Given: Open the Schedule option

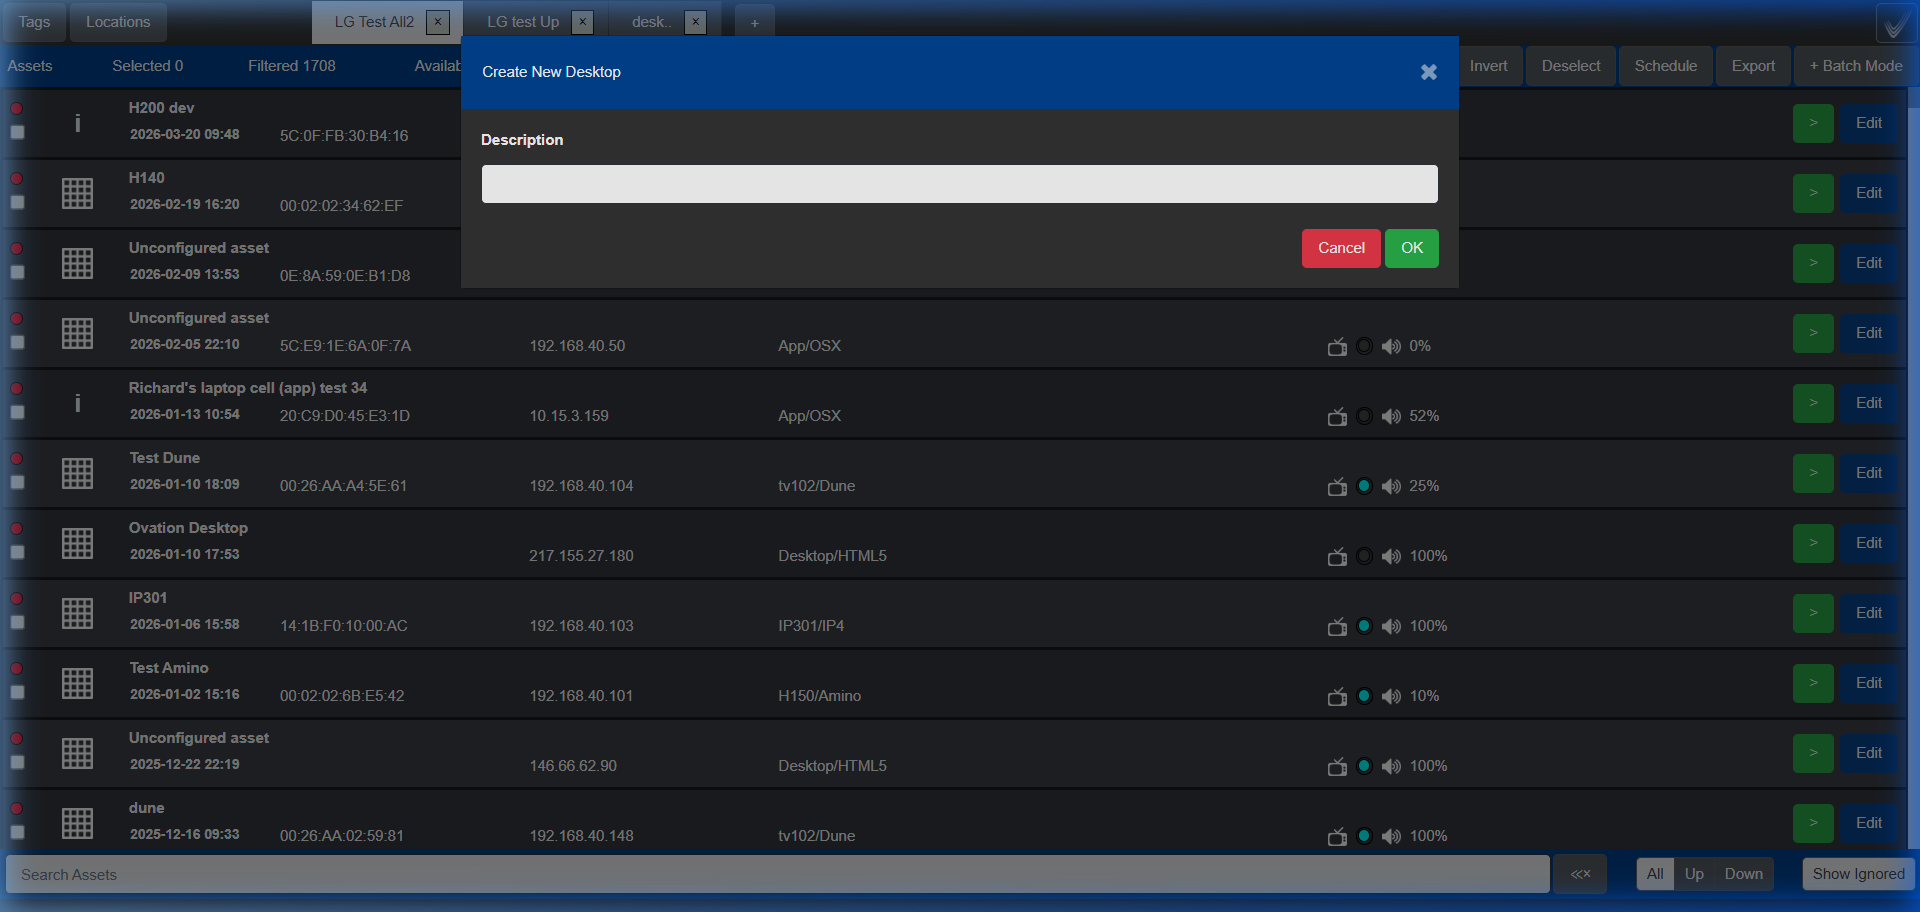Looking at the screenshot, I should pos(1666,66).
